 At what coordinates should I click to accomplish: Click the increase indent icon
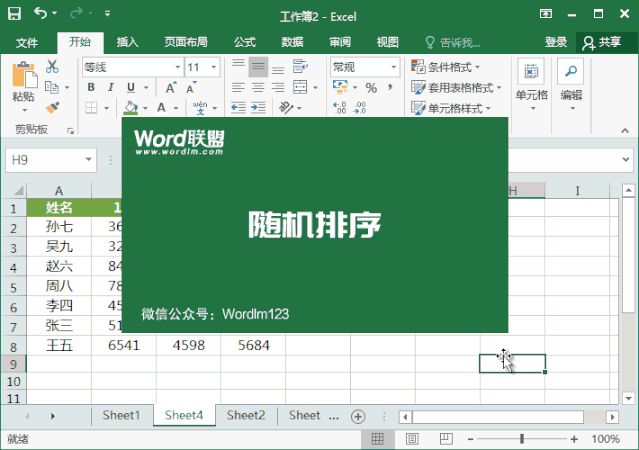[x=258, y=108]
